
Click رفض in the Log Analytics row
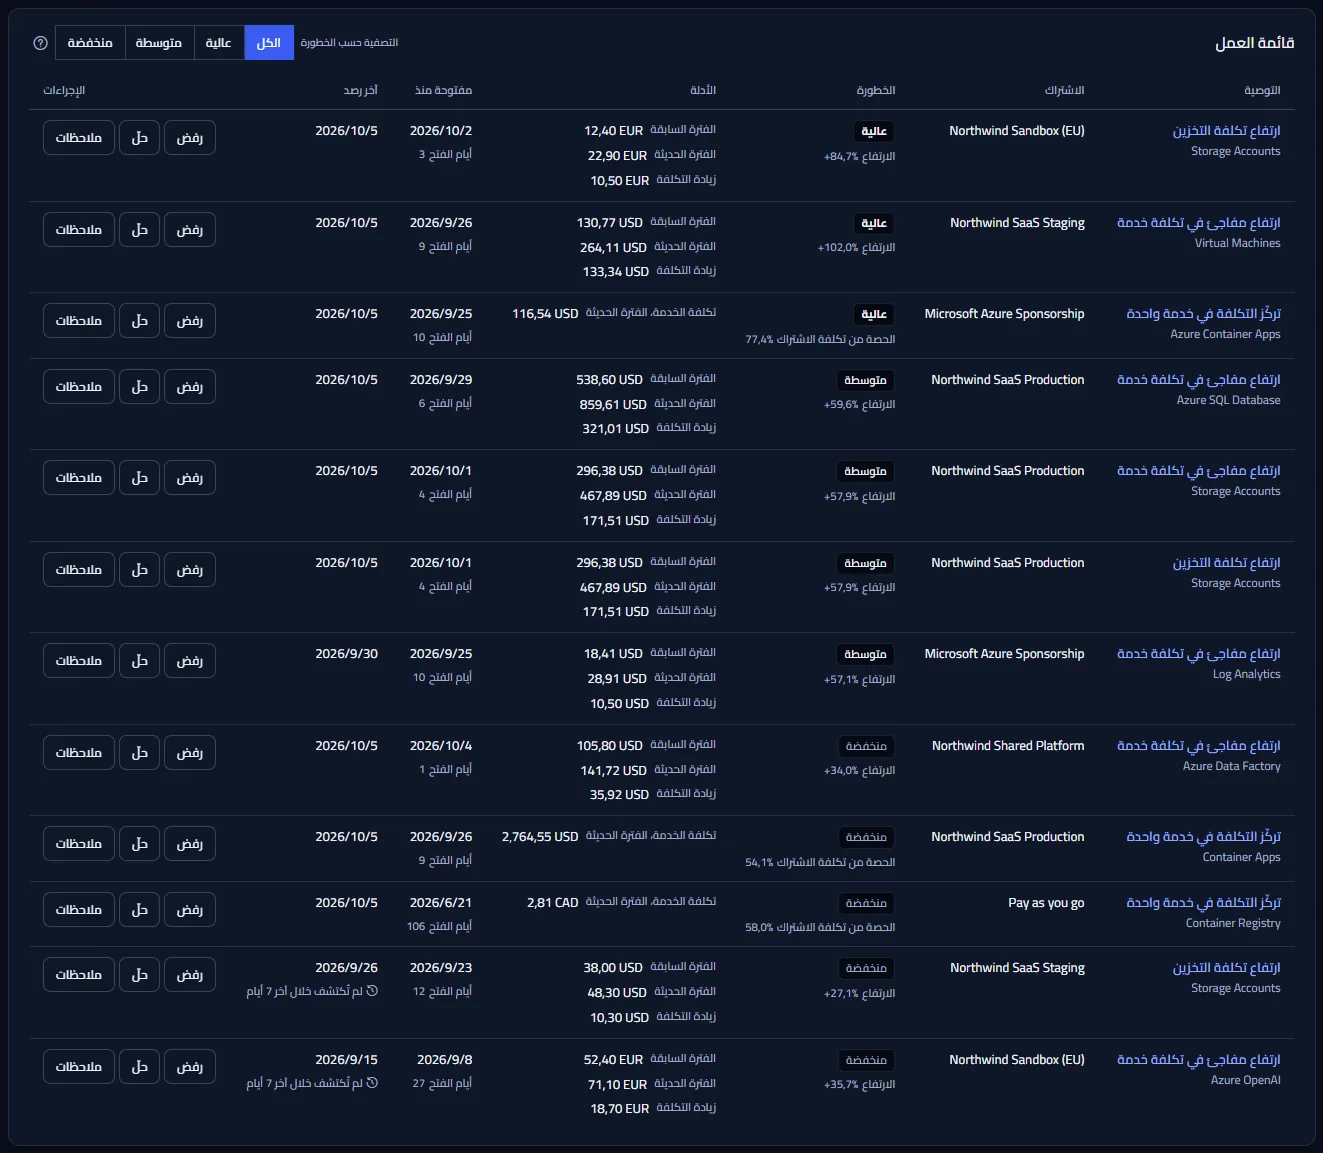pyautogui.click(x=190, y=661)
